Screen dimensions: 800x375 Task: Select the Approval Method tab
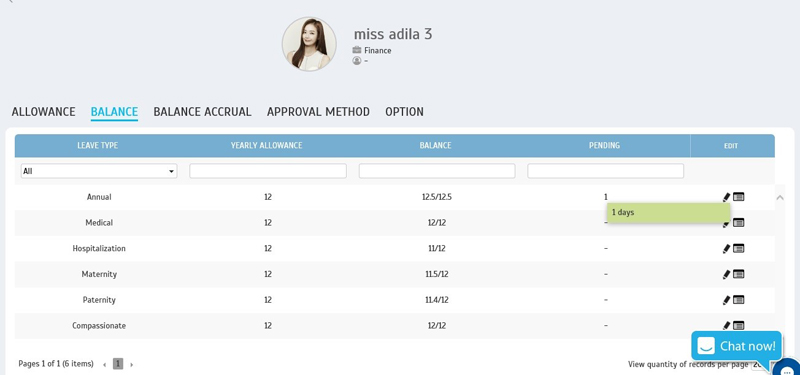[x=318, y=112]
